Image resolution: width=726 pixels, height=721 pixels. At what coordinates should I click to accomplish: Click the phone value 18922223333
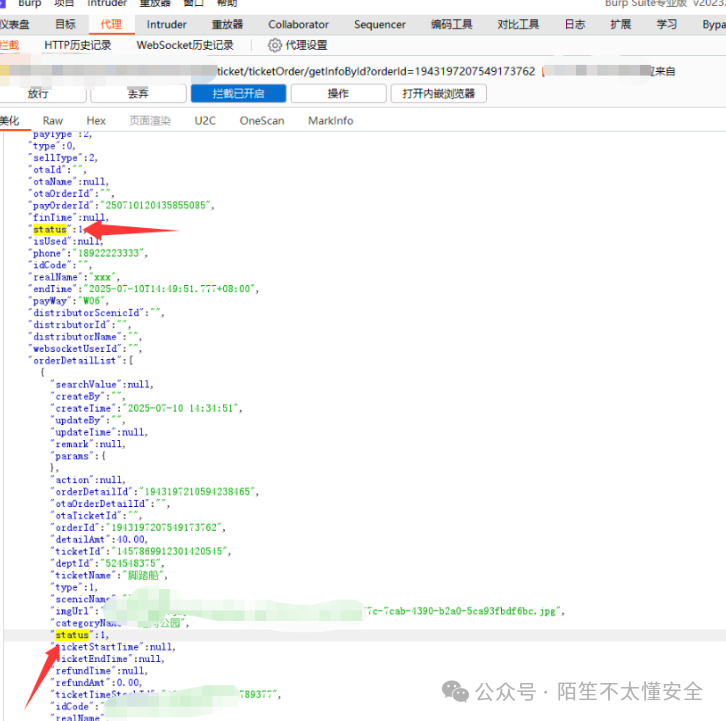(108, 253)
